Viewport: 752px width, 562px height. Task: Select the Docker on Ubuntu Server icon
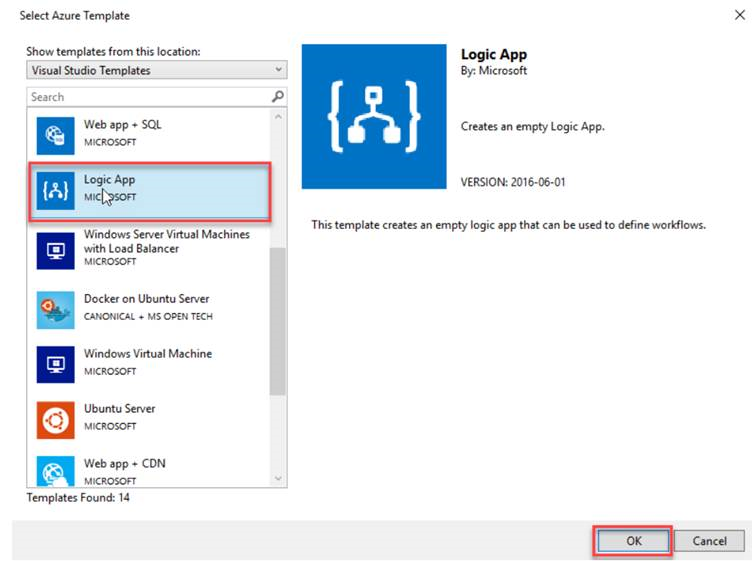(x=55, y=310)
